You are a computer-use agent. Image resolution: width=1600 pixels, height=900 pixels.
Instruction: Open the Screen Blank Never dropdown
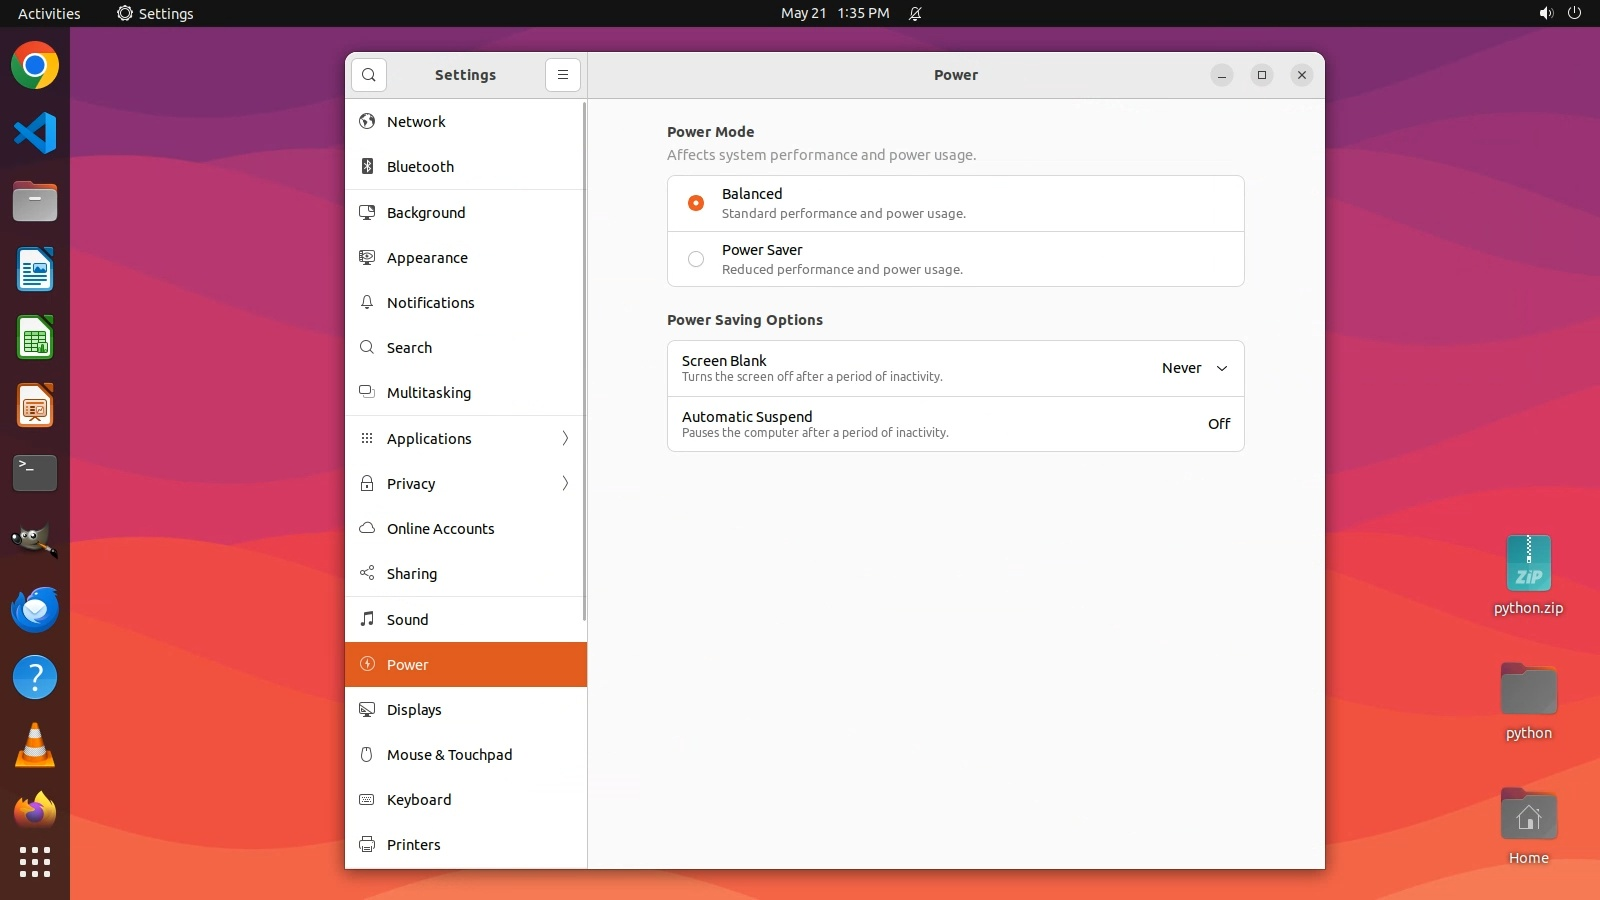1194,368
